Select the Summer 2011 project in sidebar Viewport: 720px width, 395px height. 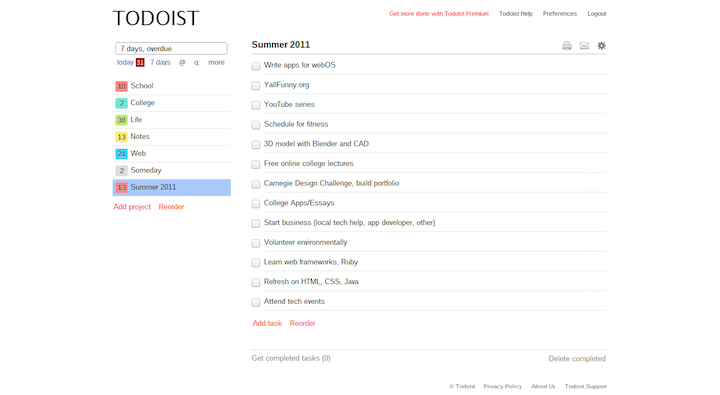(x=172, y=187)
